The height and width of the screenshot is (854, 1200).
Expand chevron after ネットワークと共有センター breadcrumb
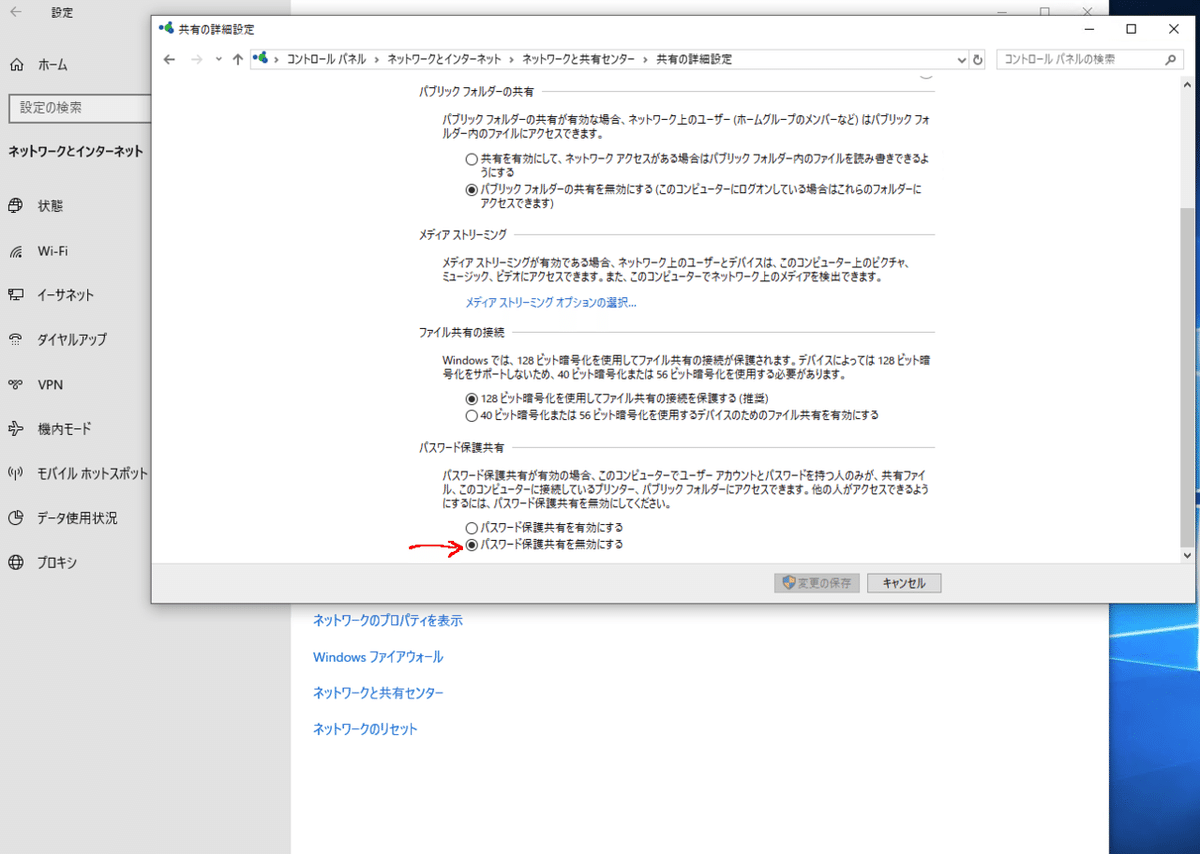(644, 59)
